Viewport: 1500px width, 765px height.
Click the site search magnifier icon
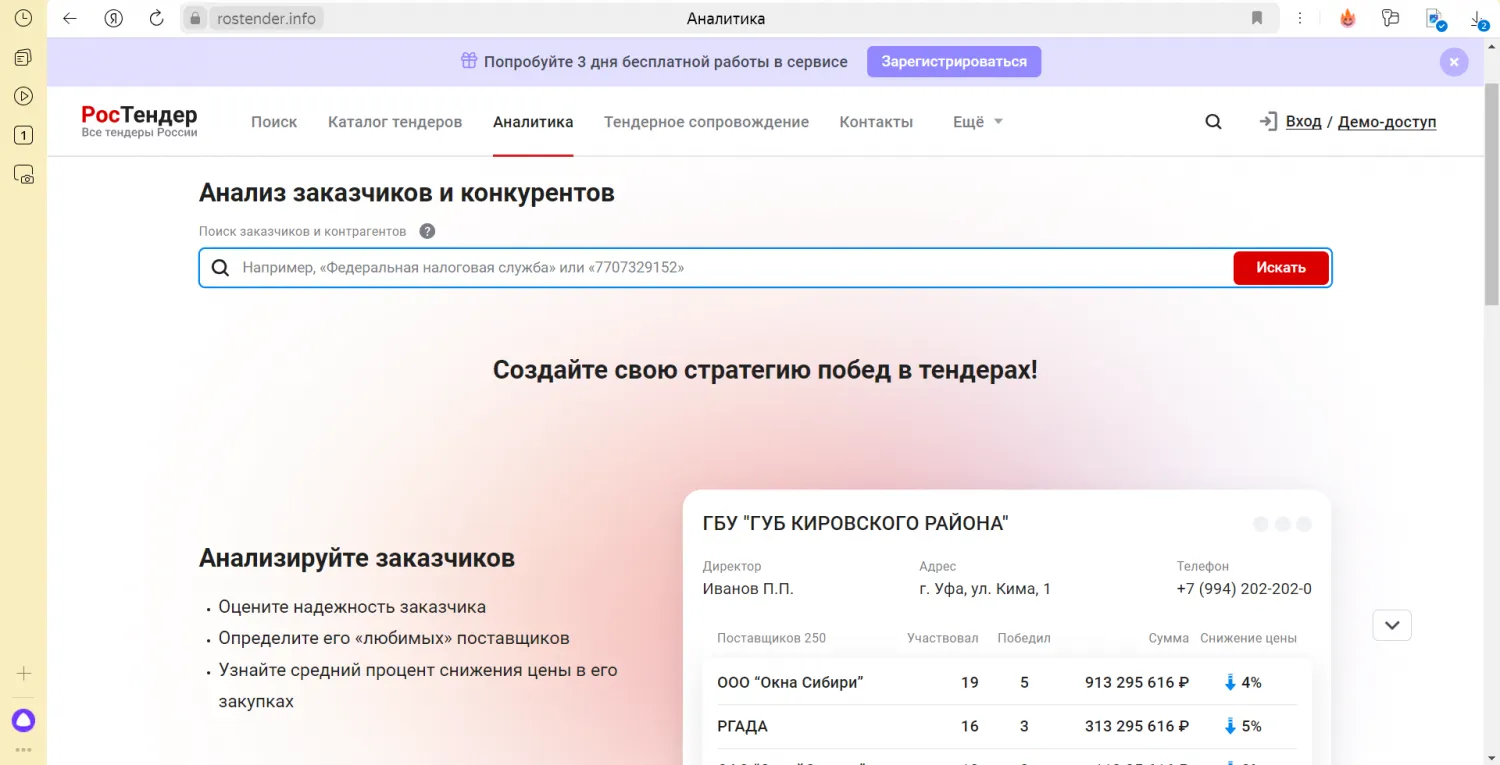coord(1213,122)
